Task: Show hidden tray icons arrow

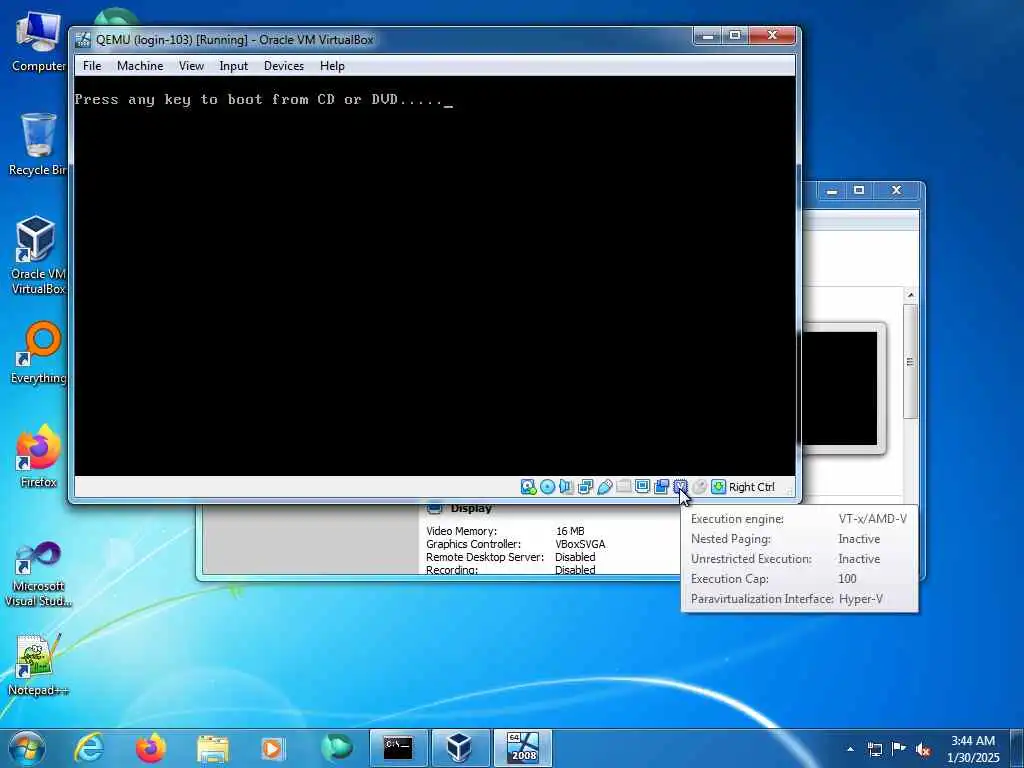Action: tap(850, 749)
